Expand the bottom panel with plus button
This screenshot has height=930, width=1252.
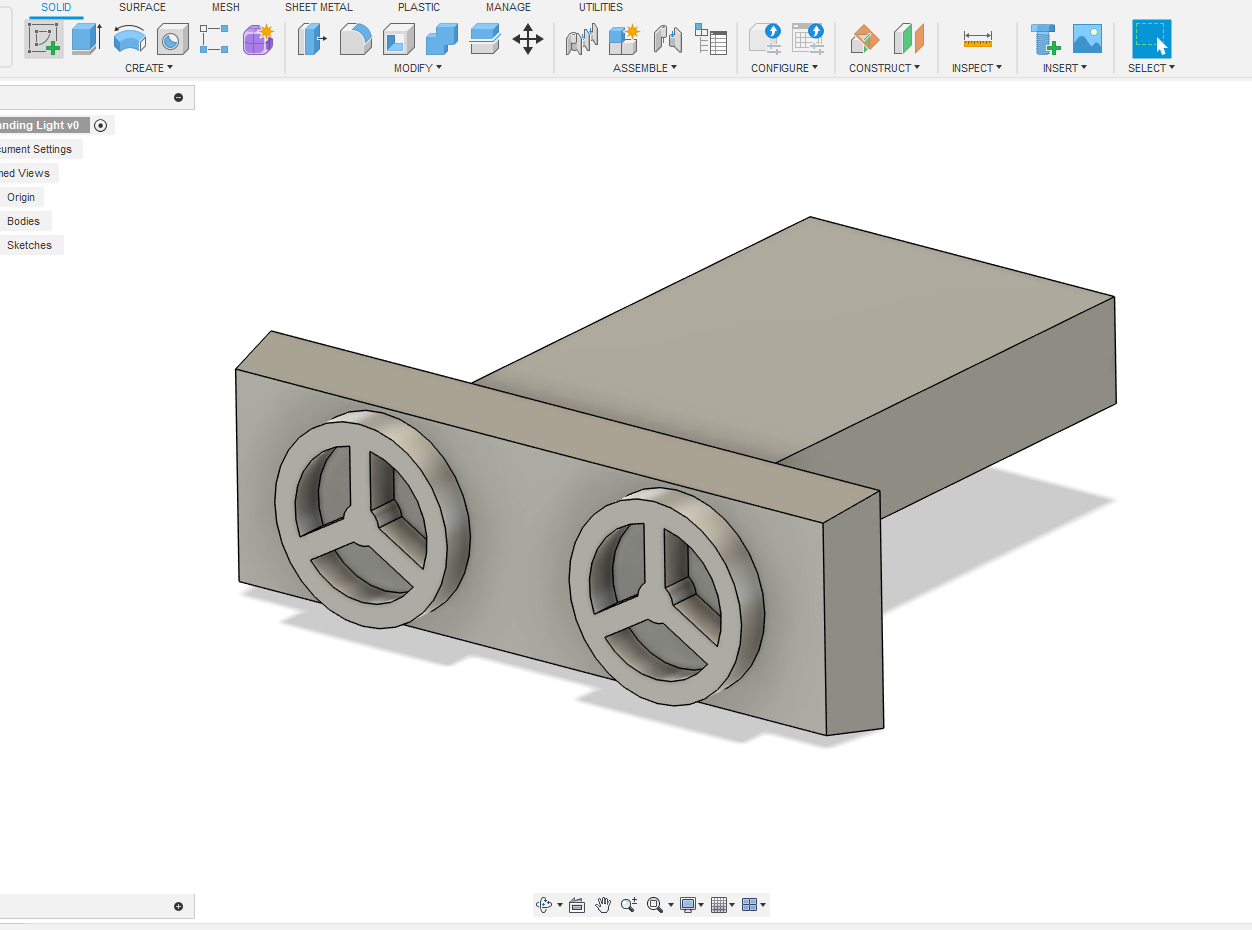pyautogui.click(x=179, y=907)
